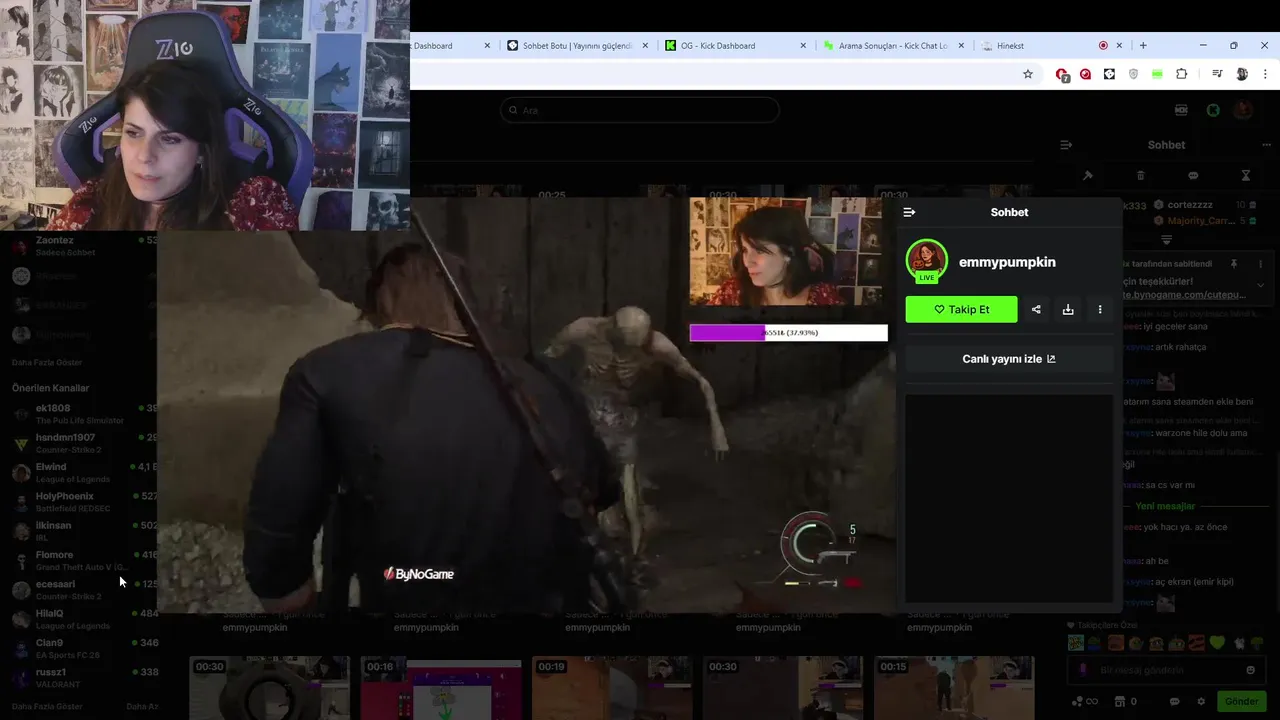1280x720 pixels.
Task: Switch to the Sohbet Botu tab
Action: (x=577, y=45)
